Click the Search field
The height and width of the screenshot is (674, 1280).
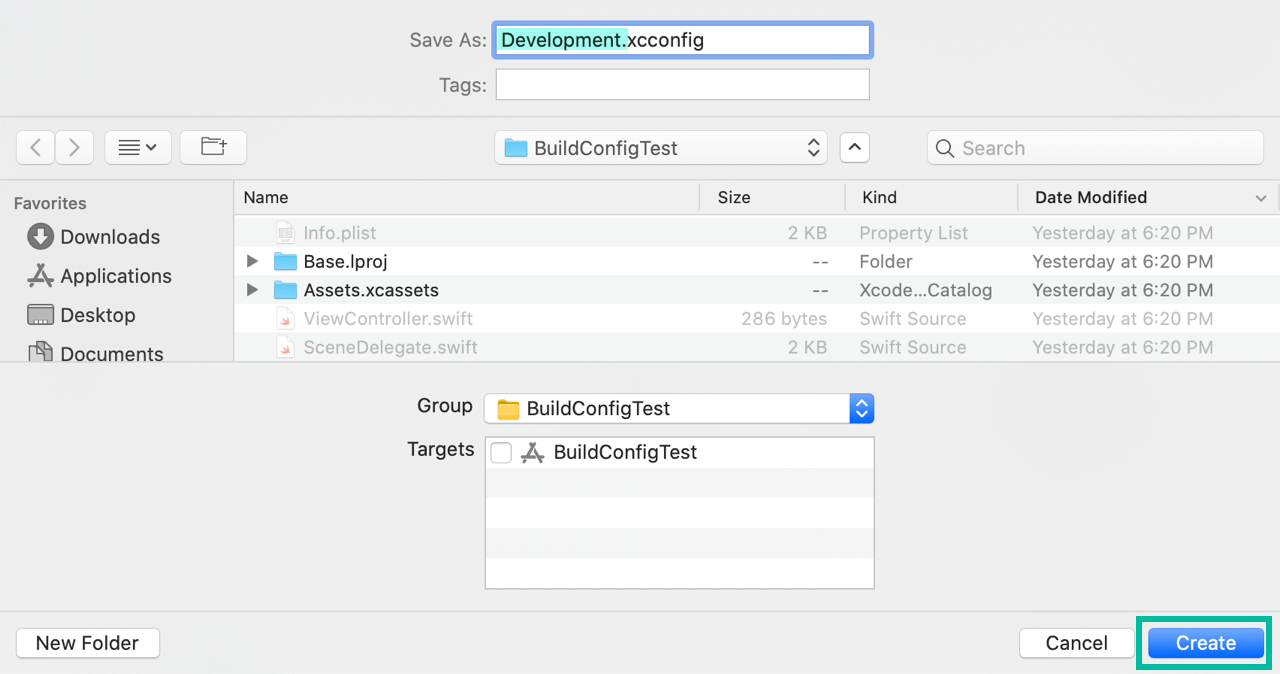pos(1095,148)
